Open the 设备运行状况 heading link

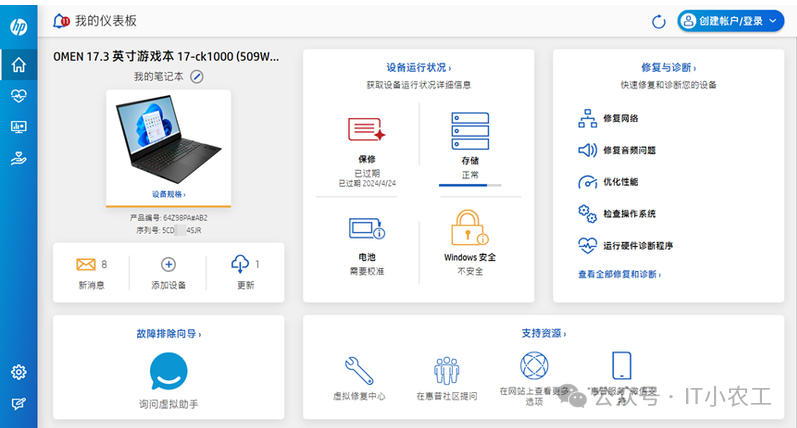click(418, 68)
